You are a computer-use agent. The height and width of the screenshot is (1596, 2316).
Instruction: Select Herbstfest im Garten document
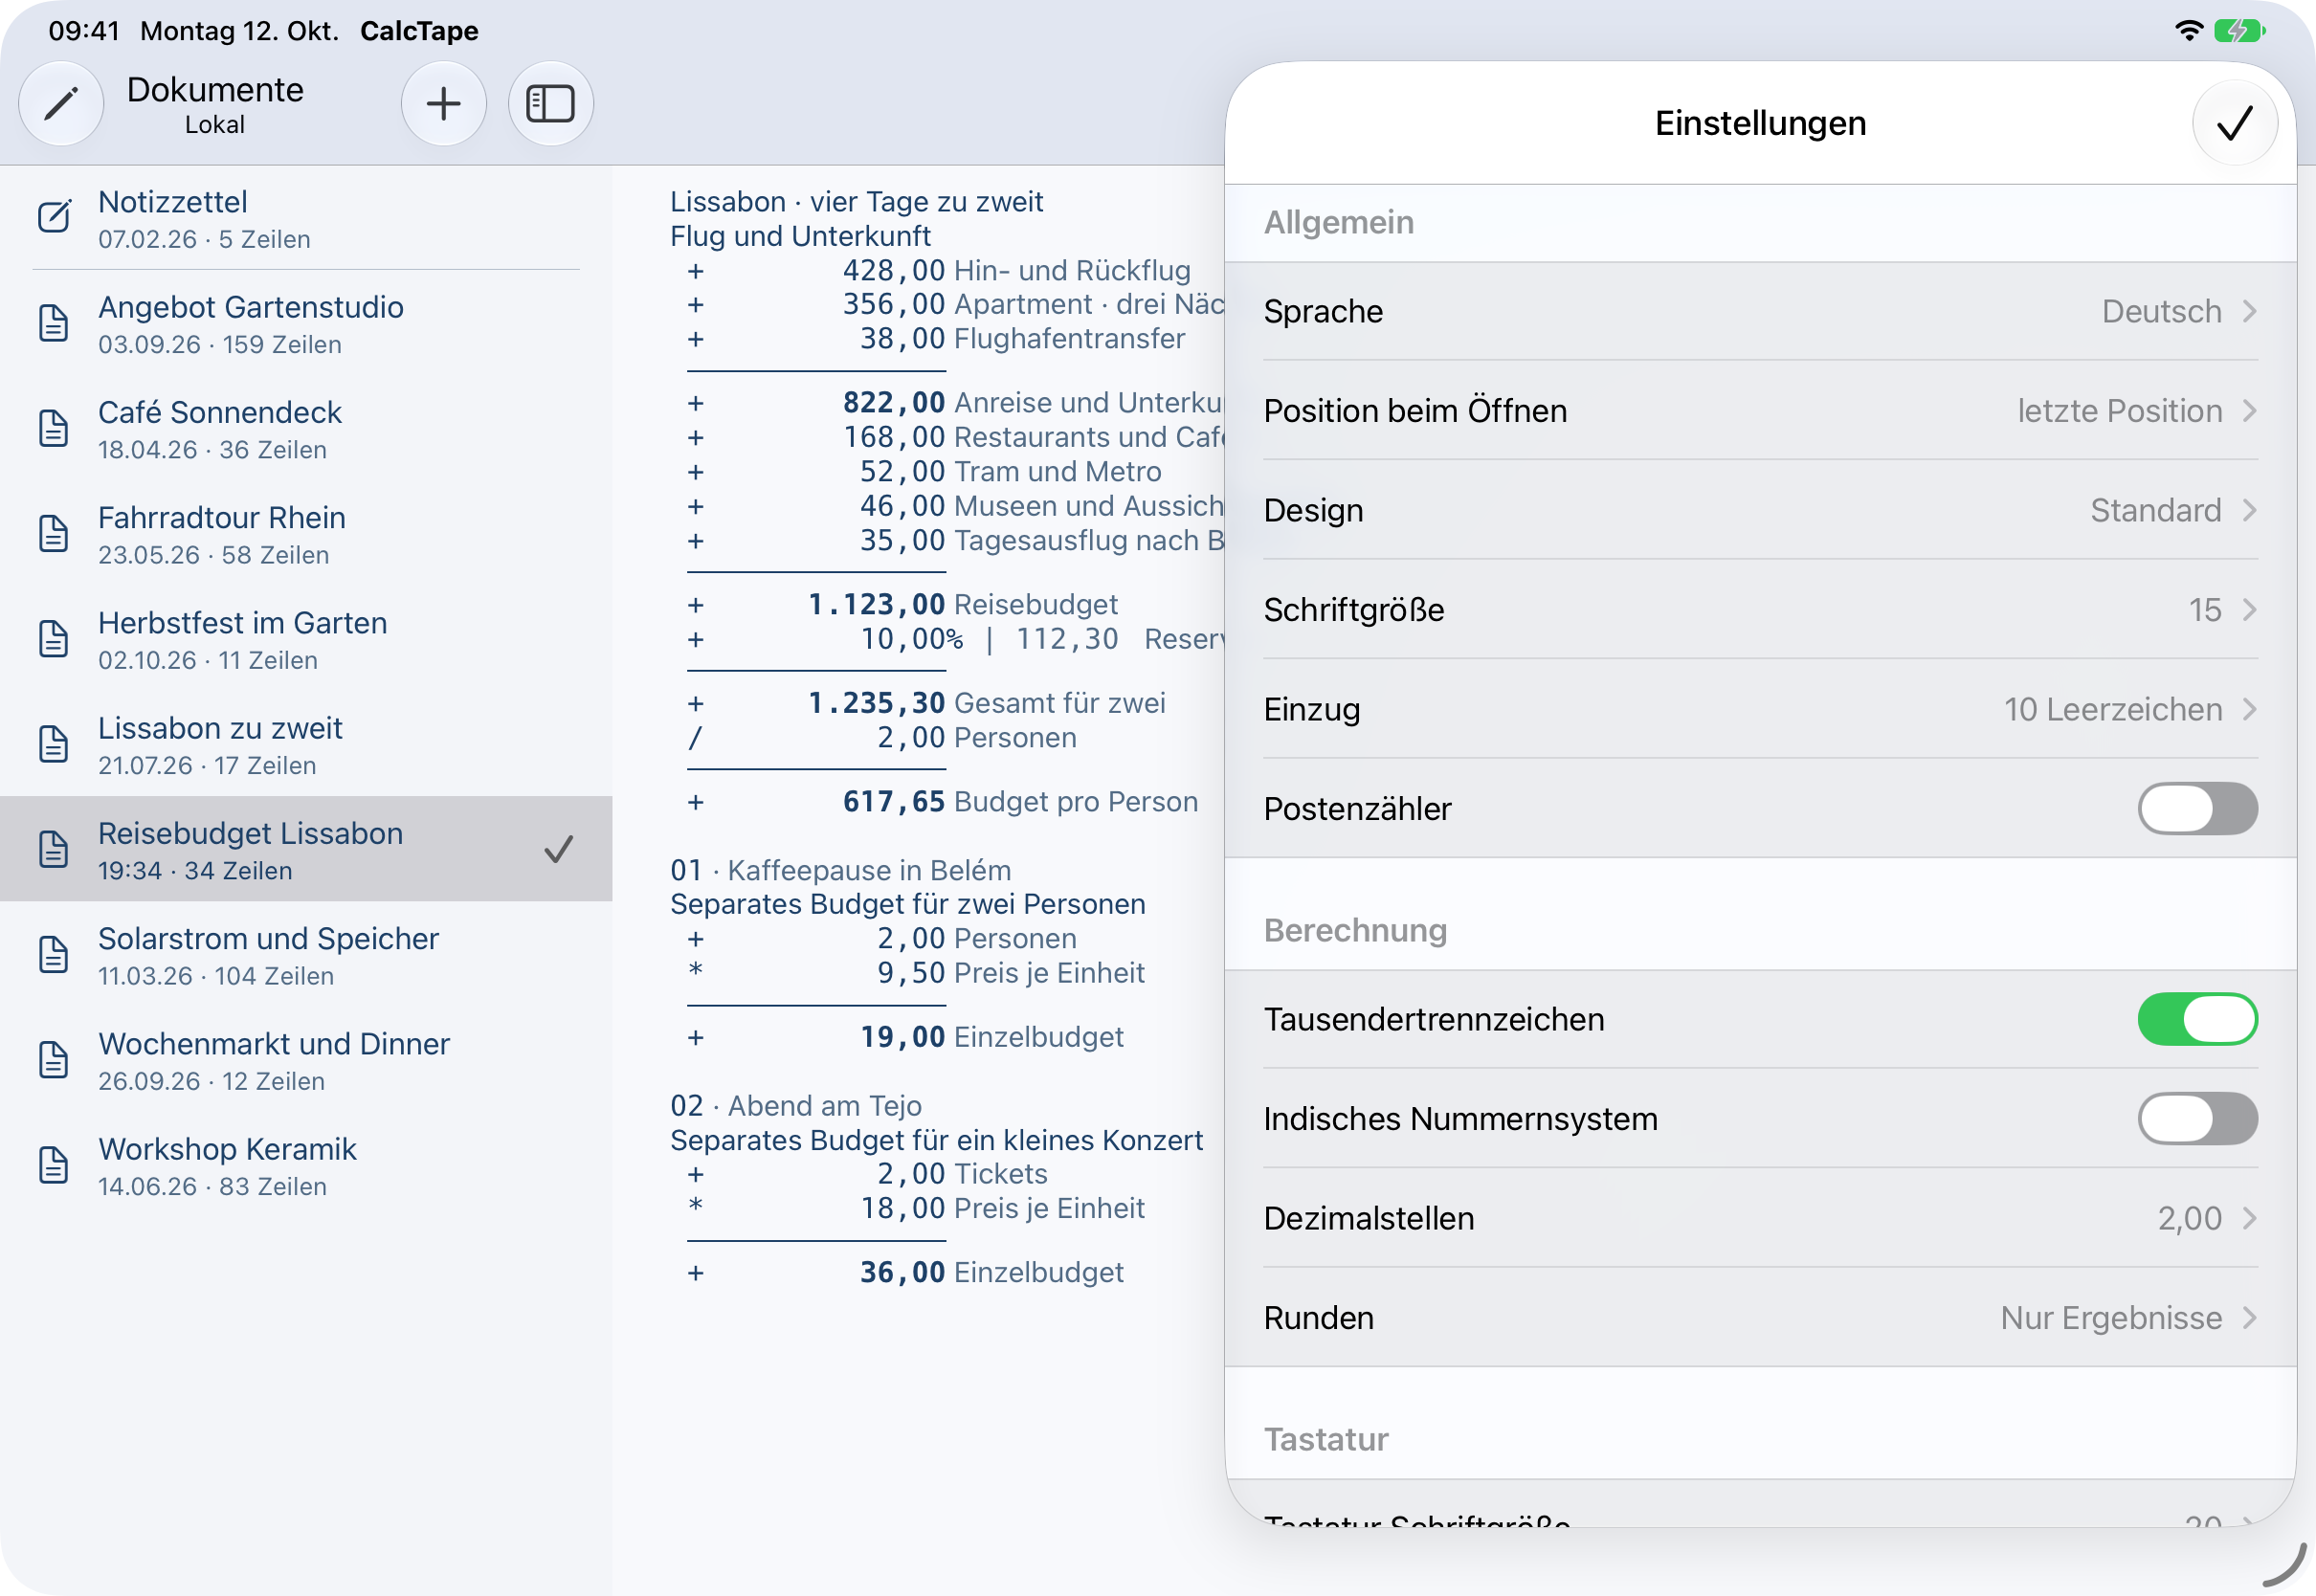click(x=306, y=638)
